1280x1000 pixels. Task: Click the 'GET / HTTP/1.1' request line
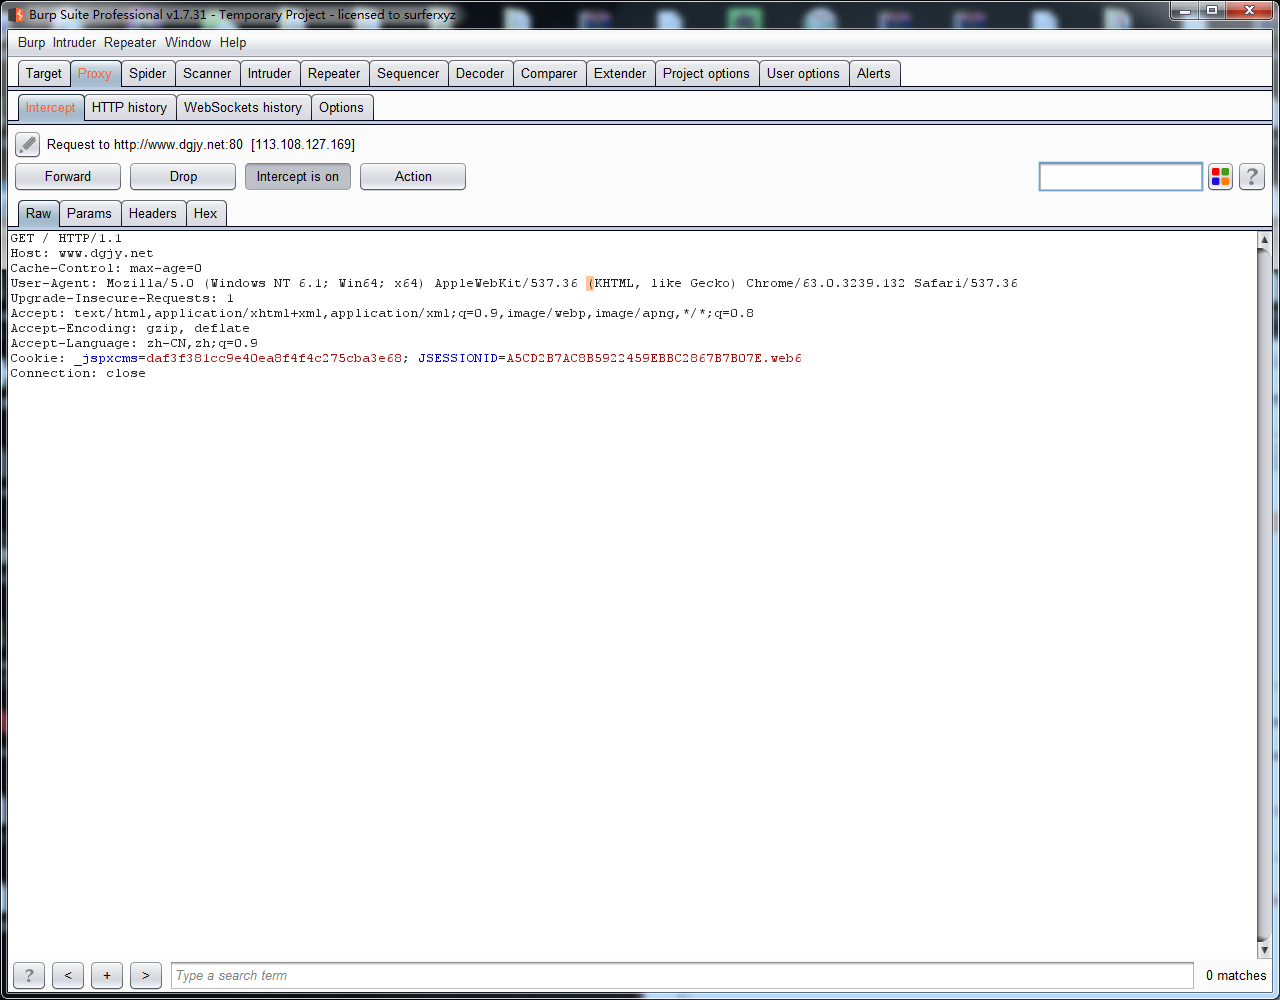coord(66,238)
